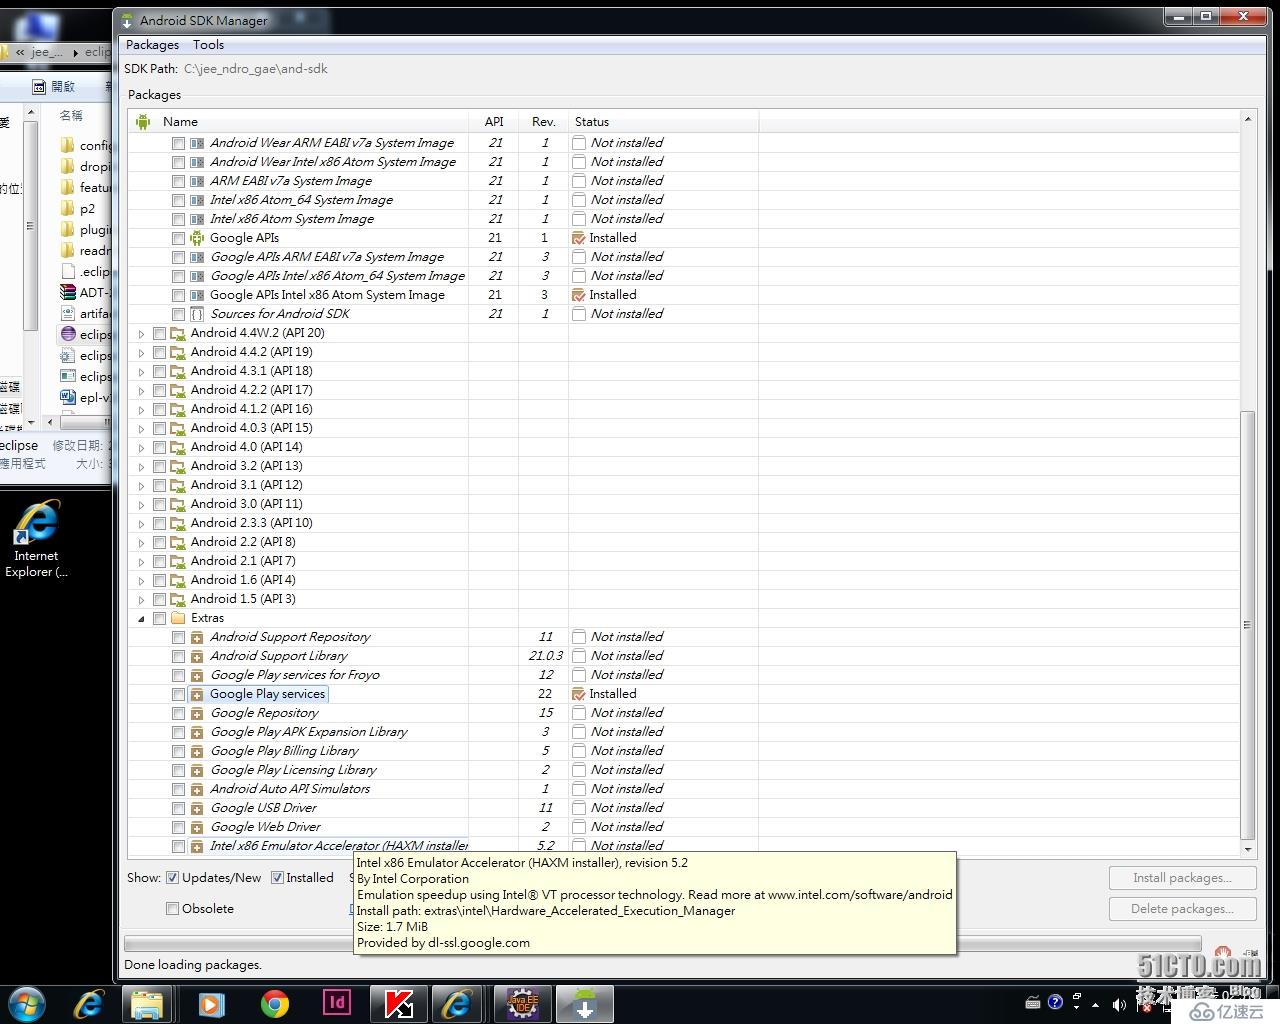This screenshot has height=1024, width=1280.
Task: Click Google USB Driver package icon
Action: tap(197, 808)
